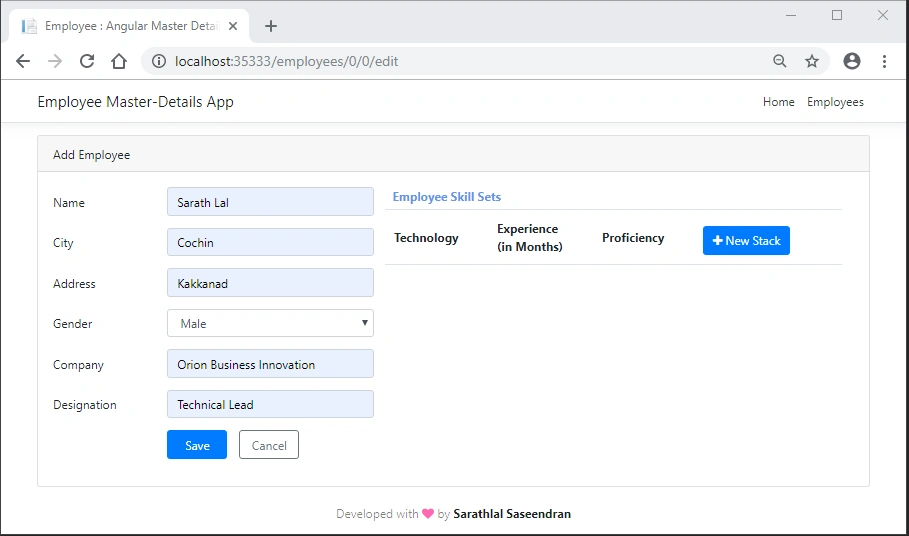The height and width of the screenshot is (536, 909).
Task: Open the browser home page icon
Action: tap(119, 61)
